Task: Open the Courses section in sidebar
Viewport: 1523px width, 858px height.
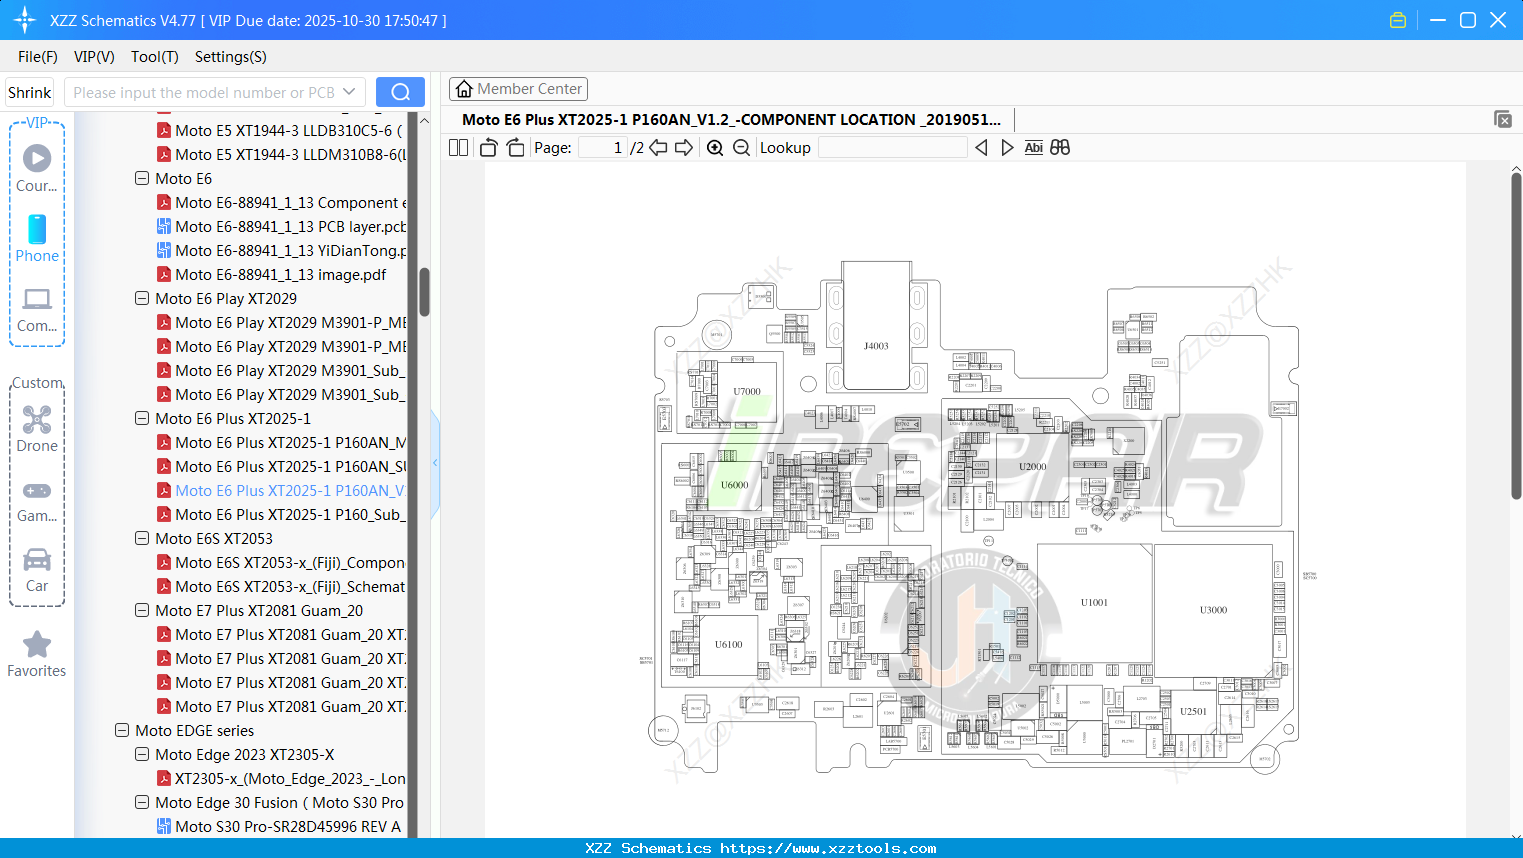Action: [x=37, y=168]
